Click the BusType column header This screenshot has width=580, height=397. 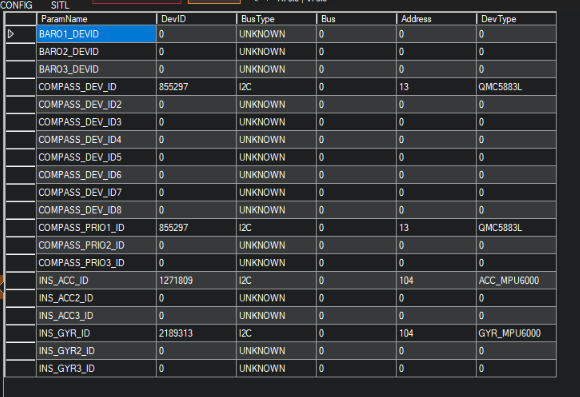pos(276,19)
